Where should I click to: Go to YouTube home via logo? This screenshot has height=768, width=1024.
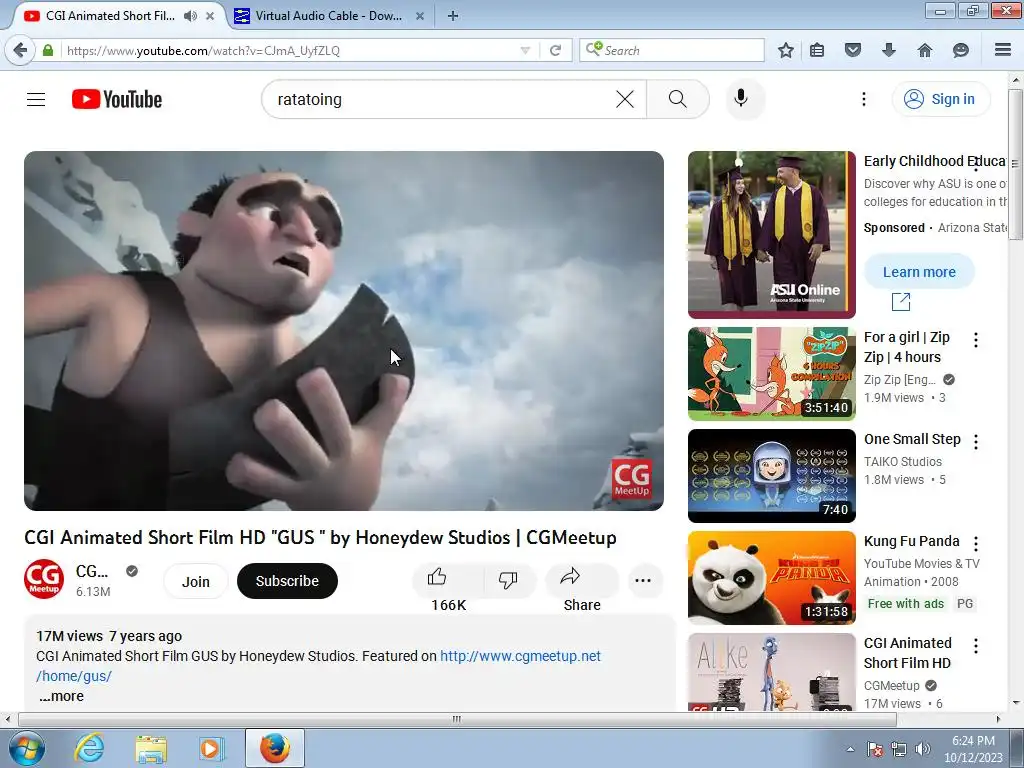pyautogui.click(x=117, y=99)
